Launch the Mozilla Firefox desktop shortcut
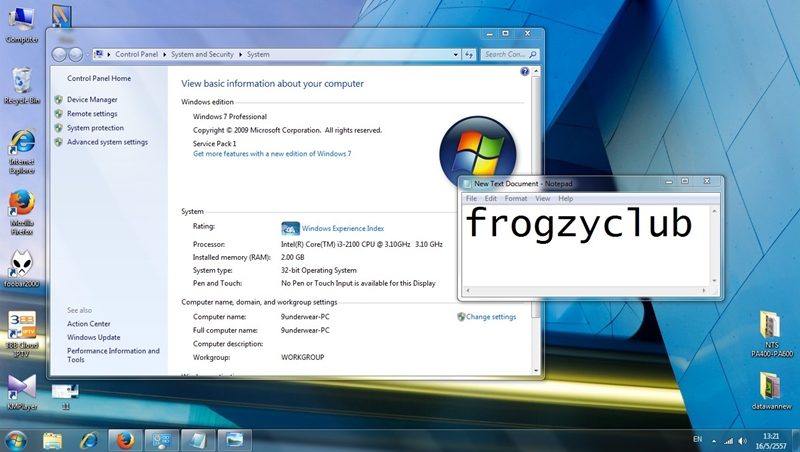The width and height of the screenshot is (800, 452). [21, 212]
